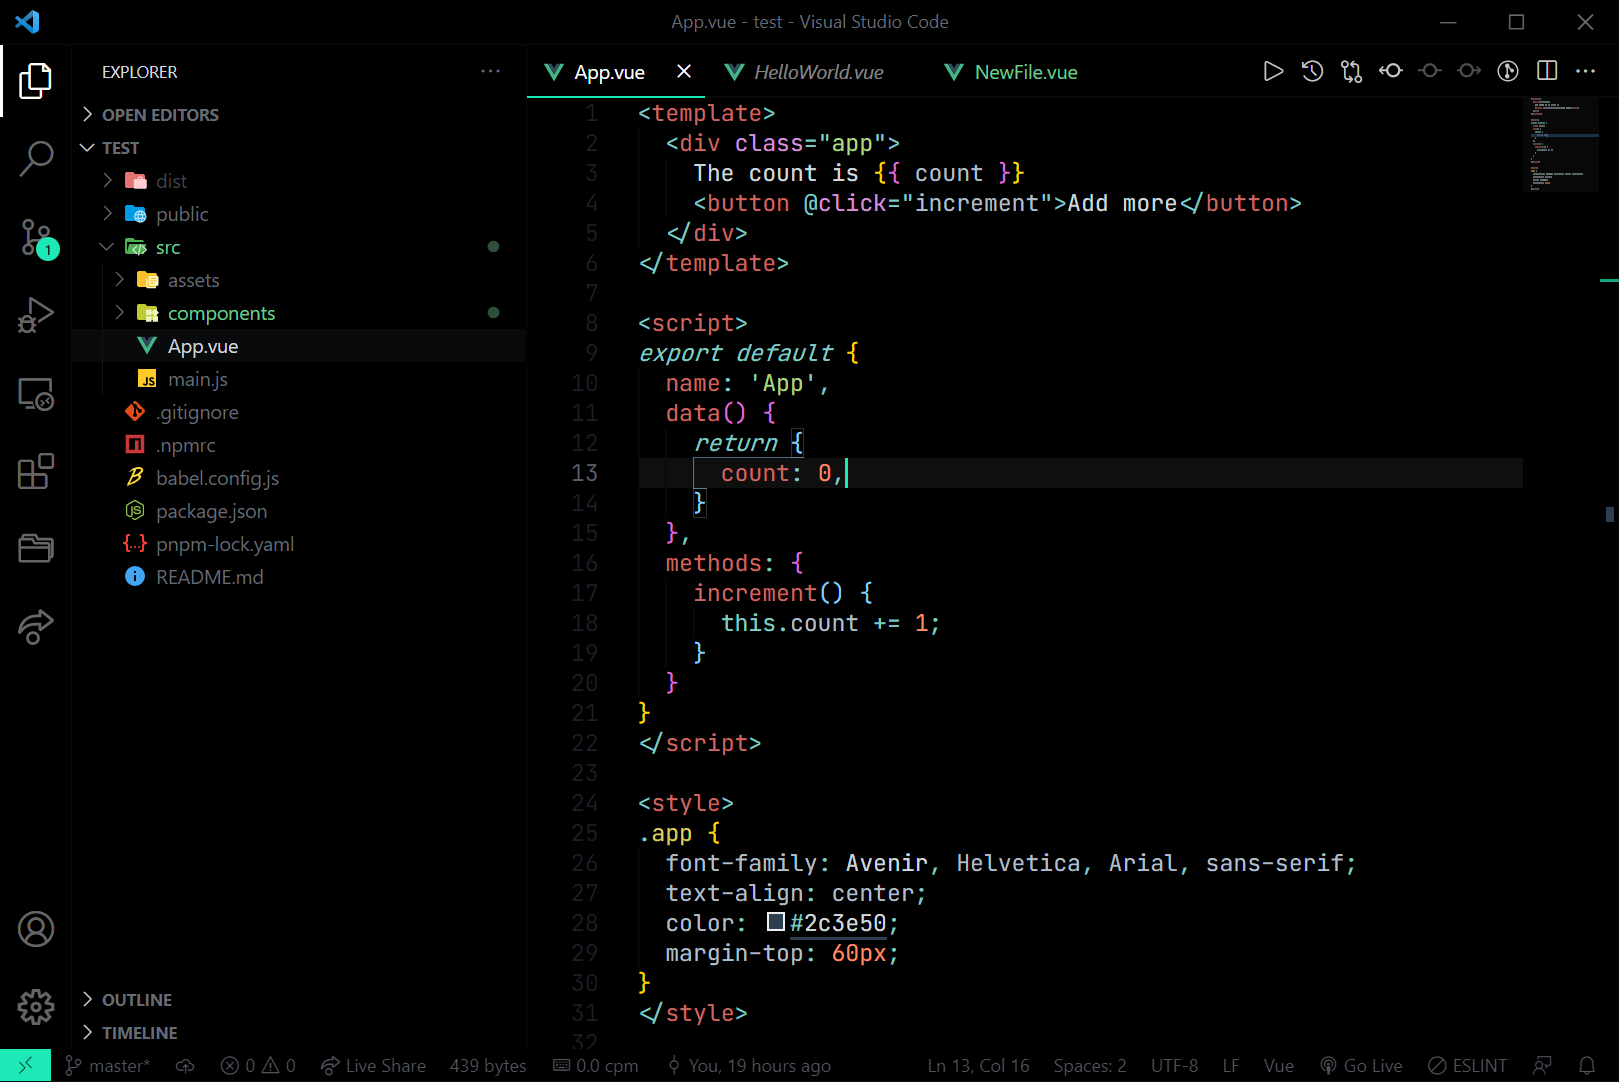Open the Explorer view in activity bar

pyautogui.click(x=36, y=81)
